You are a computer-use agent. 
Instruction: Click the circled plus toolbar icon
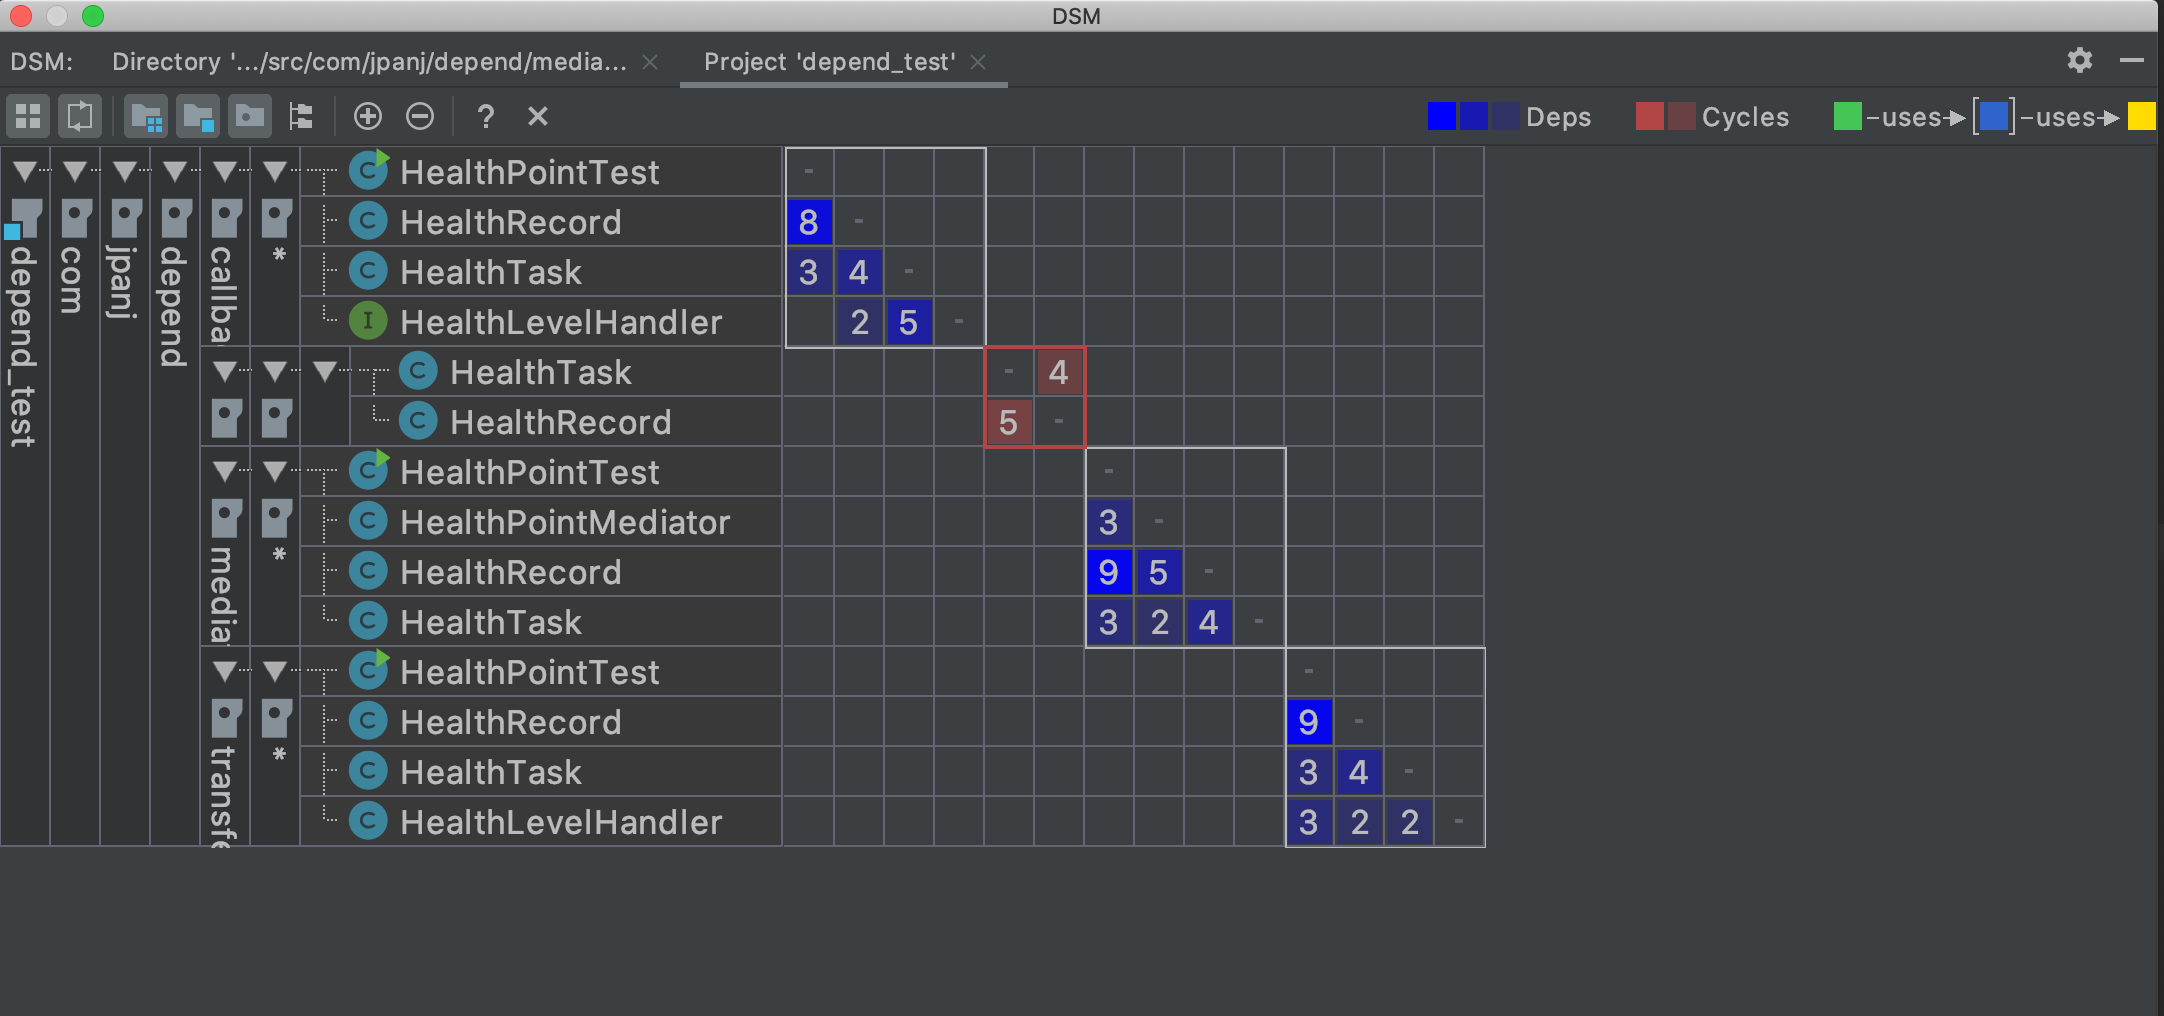tap(368, 116)
